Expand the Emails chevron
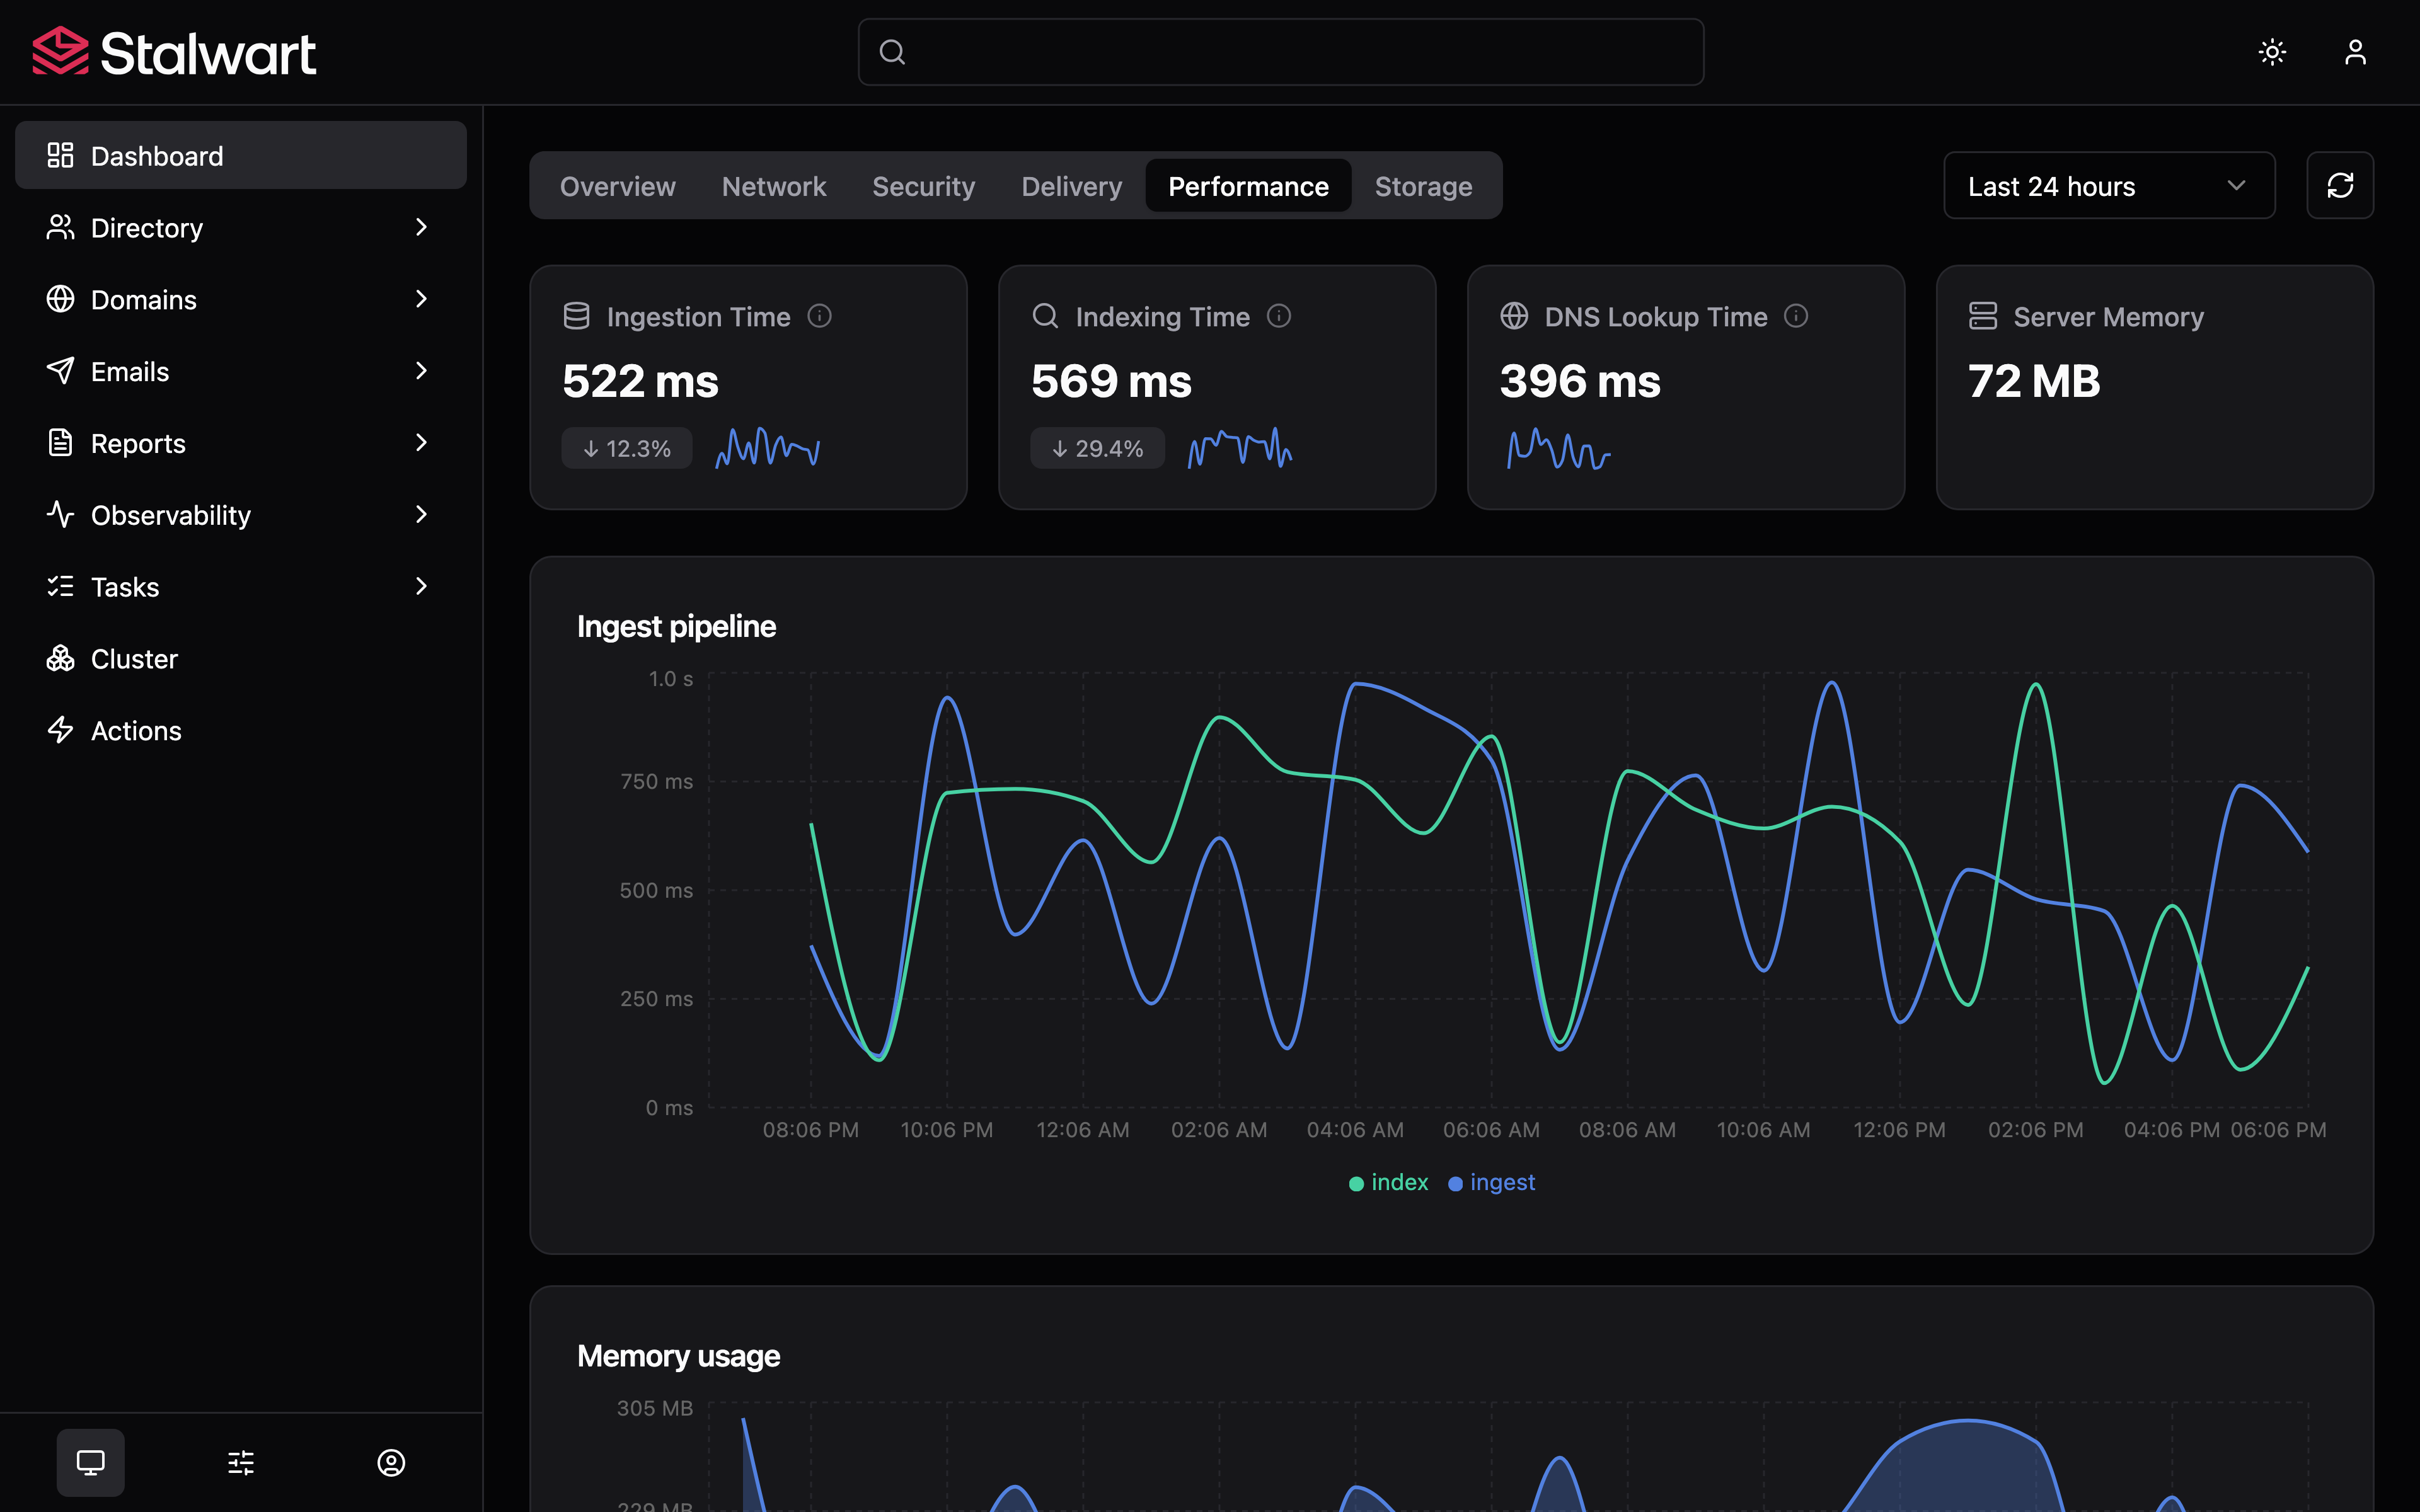 (x=421, y=371)
